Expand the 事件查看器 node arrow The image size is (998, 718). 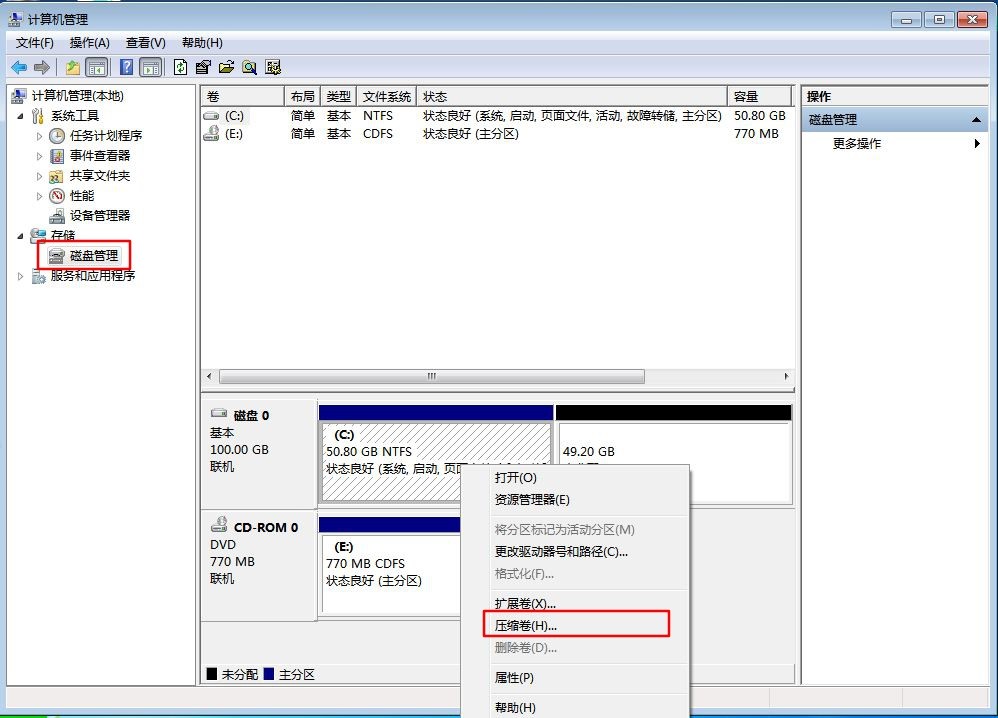tap(39, 156)
